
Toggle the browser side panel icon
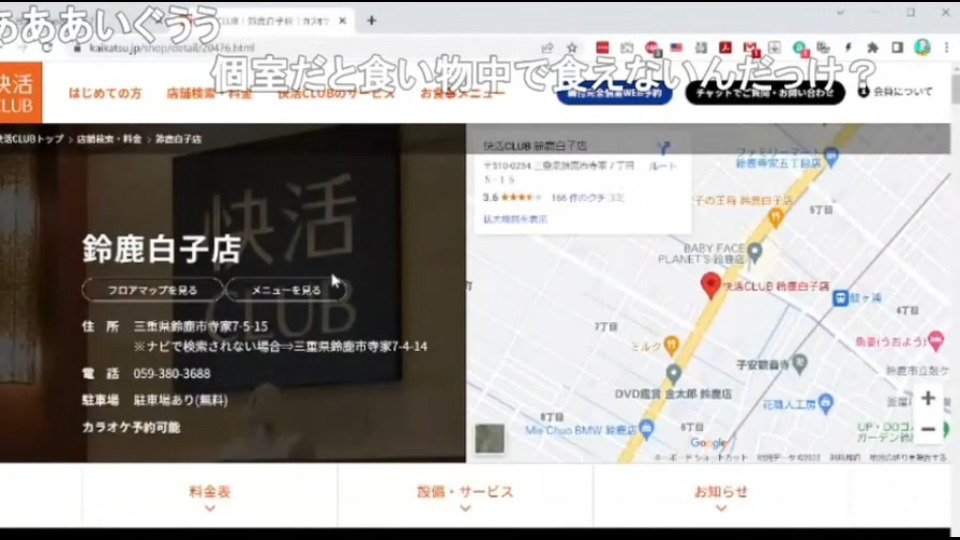click(x=897, y=47)
